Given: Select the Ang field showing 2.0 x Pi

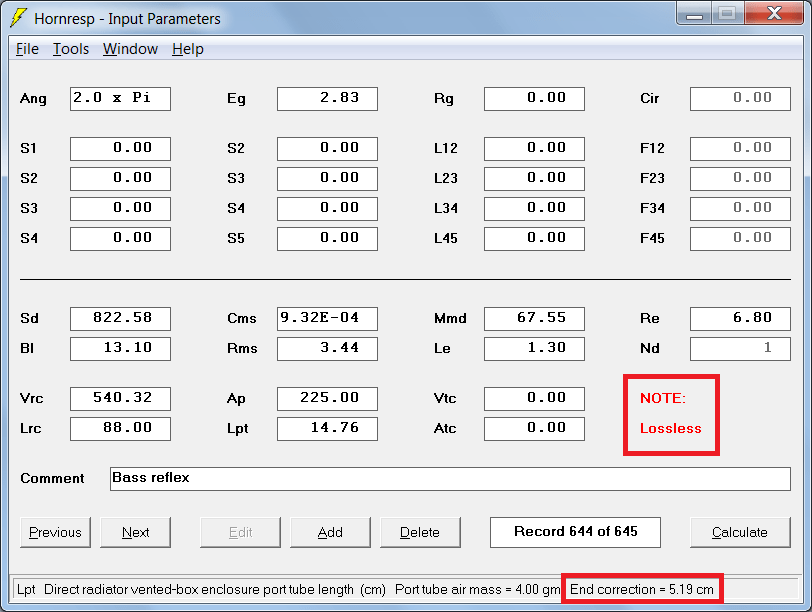Looking at the screenshot, I should point(120,99).
